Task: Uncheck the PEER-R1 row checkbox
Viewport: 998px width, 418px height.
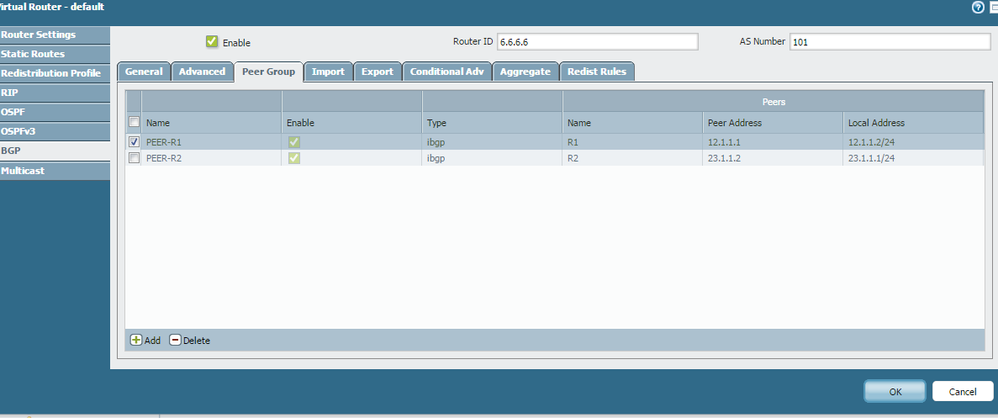Action: 134,141
